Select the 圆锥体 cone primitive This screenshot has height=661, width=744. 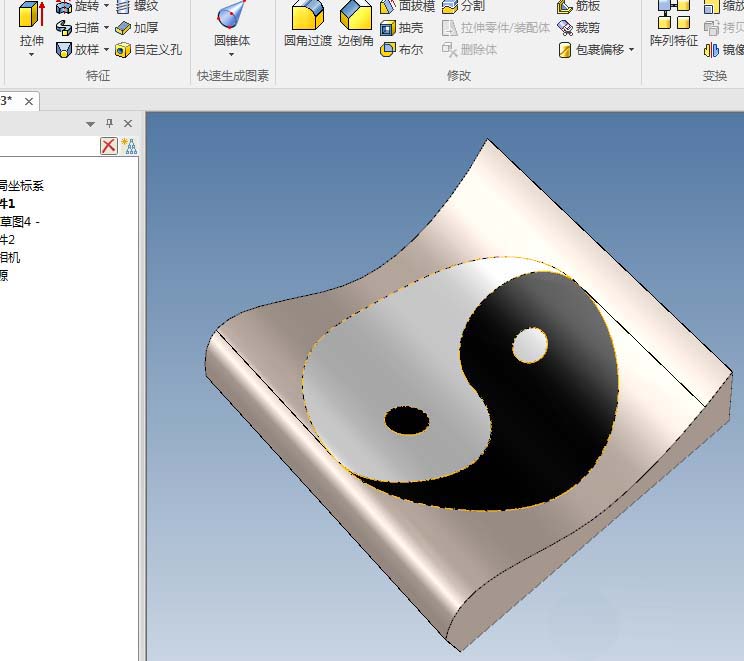232,24
